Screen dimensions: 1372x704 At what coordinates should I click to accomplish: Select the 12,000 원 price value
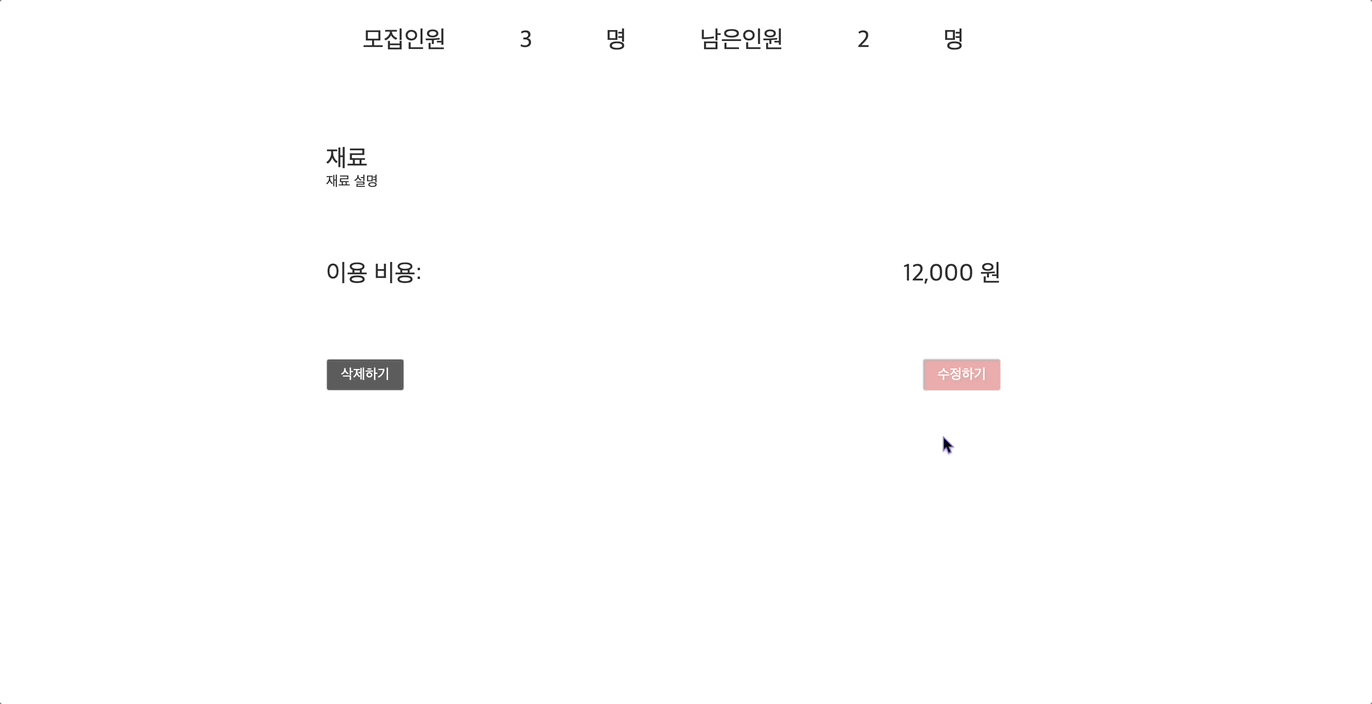coord(950,271)
